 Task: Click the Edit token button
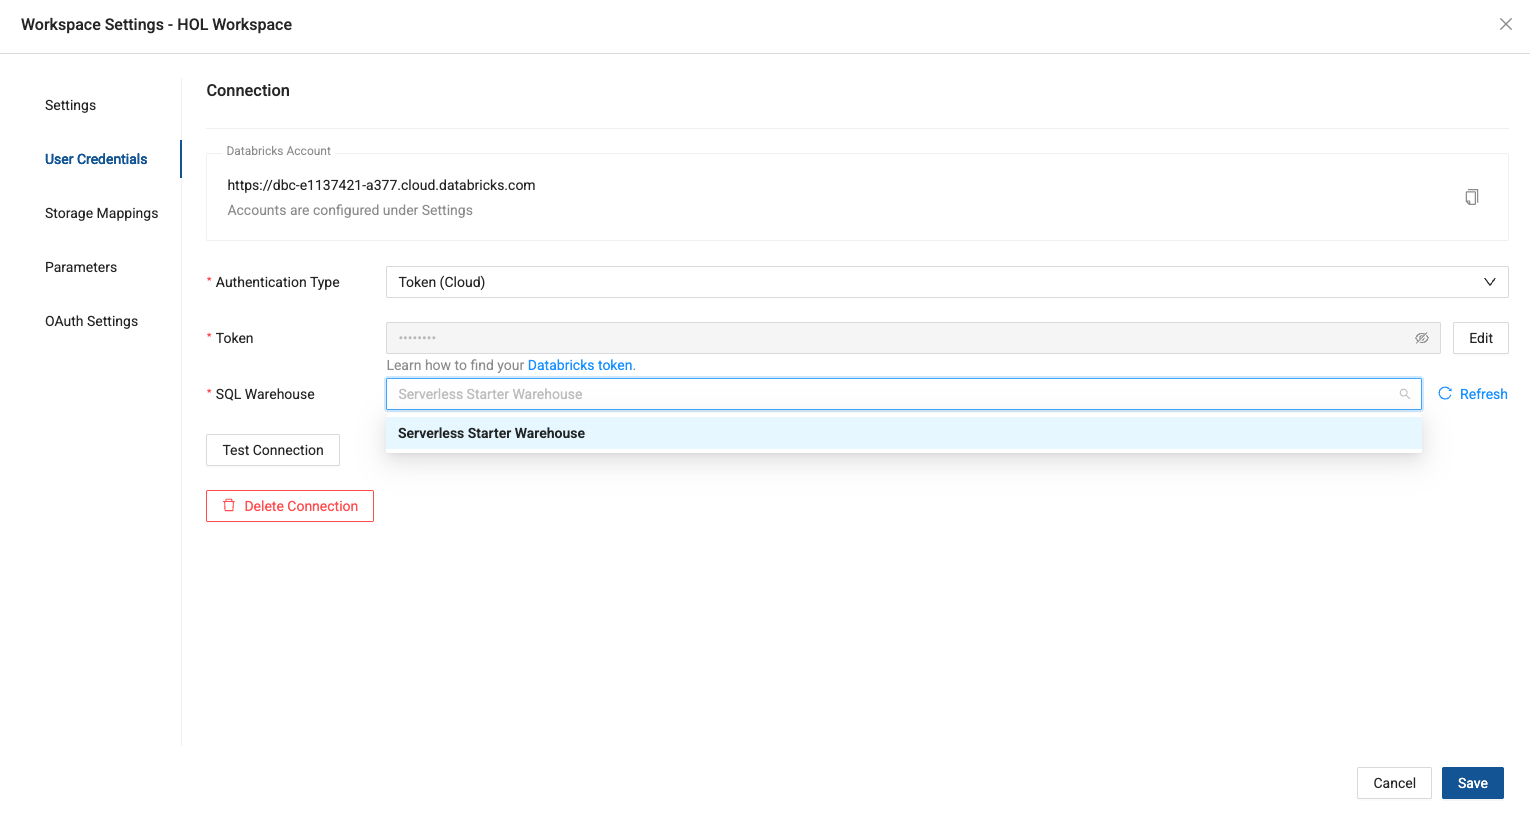pyautogui.click(x=1480, y=338)
